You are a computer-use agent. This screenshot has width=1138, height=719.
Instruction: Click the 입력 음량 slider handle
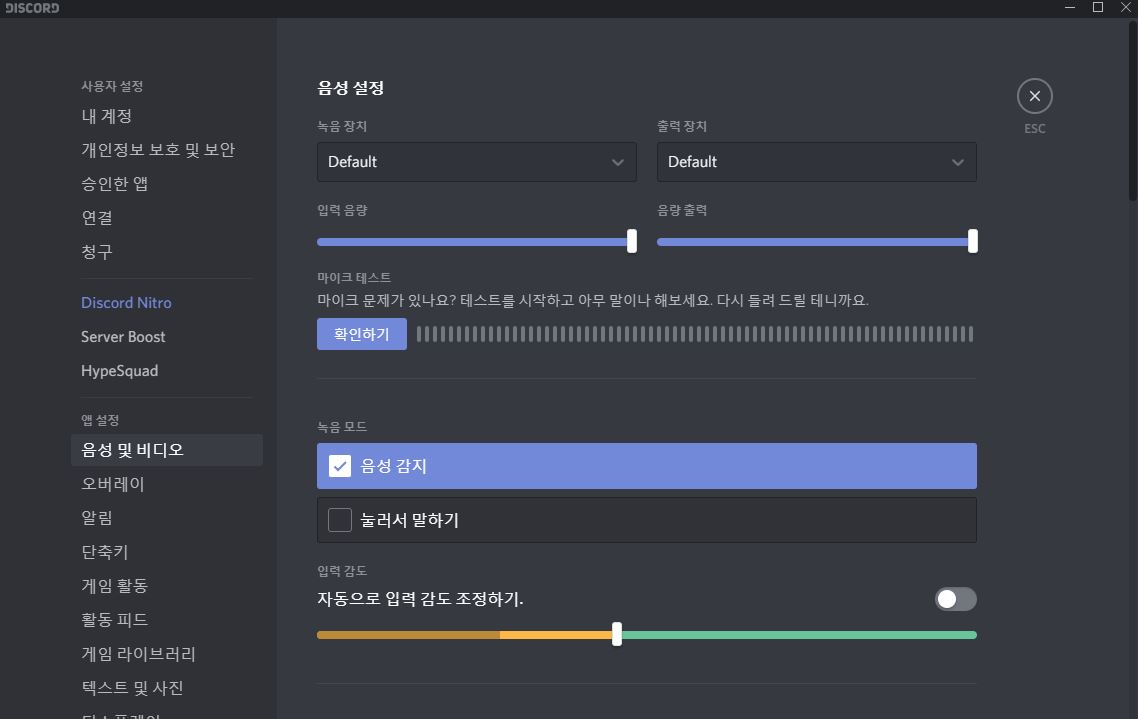(632, 241)
